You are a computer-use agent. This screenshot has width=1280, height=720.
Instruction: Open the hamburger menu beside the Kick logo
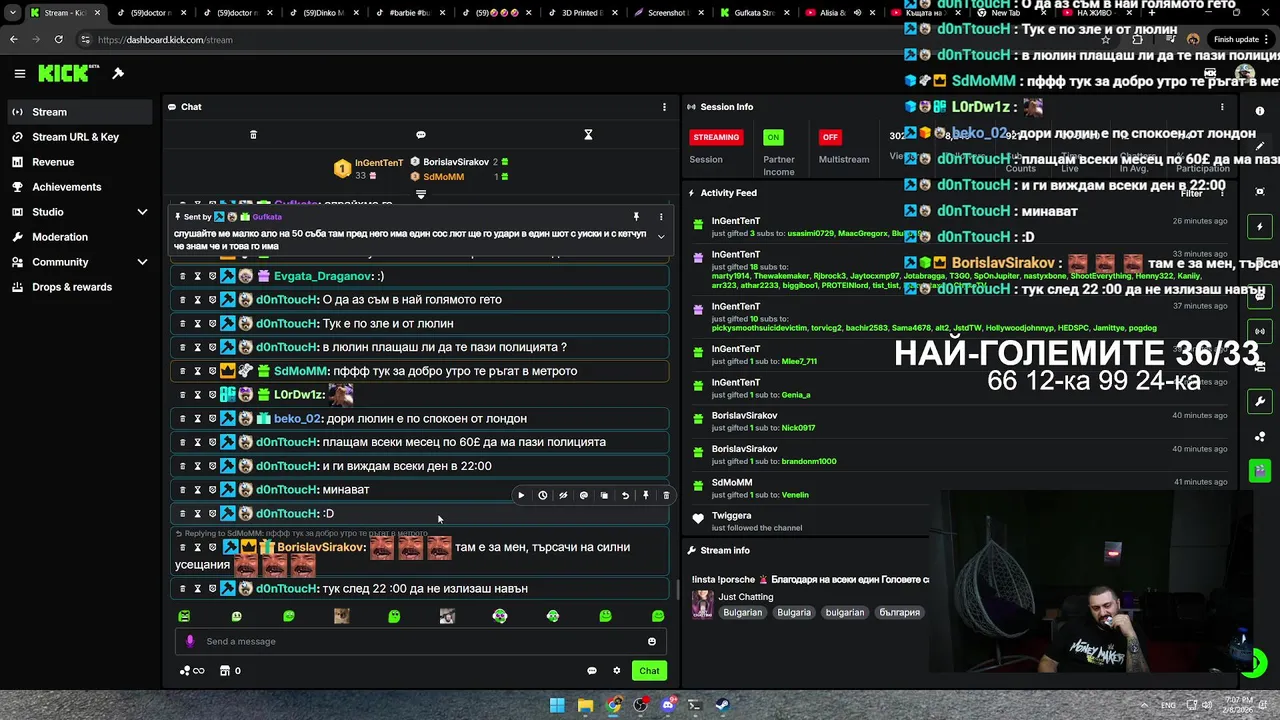[19, 73]
